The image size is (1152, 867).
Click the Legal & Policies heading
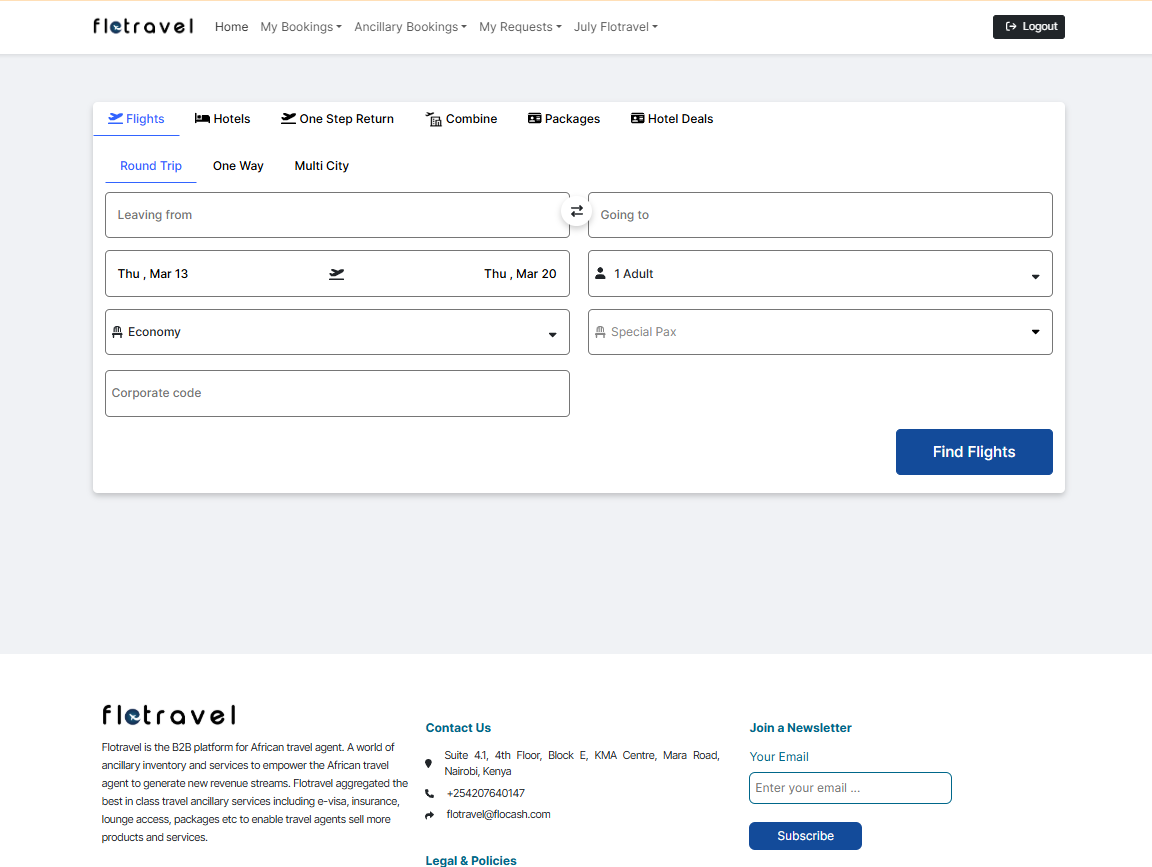pos(471,860)
